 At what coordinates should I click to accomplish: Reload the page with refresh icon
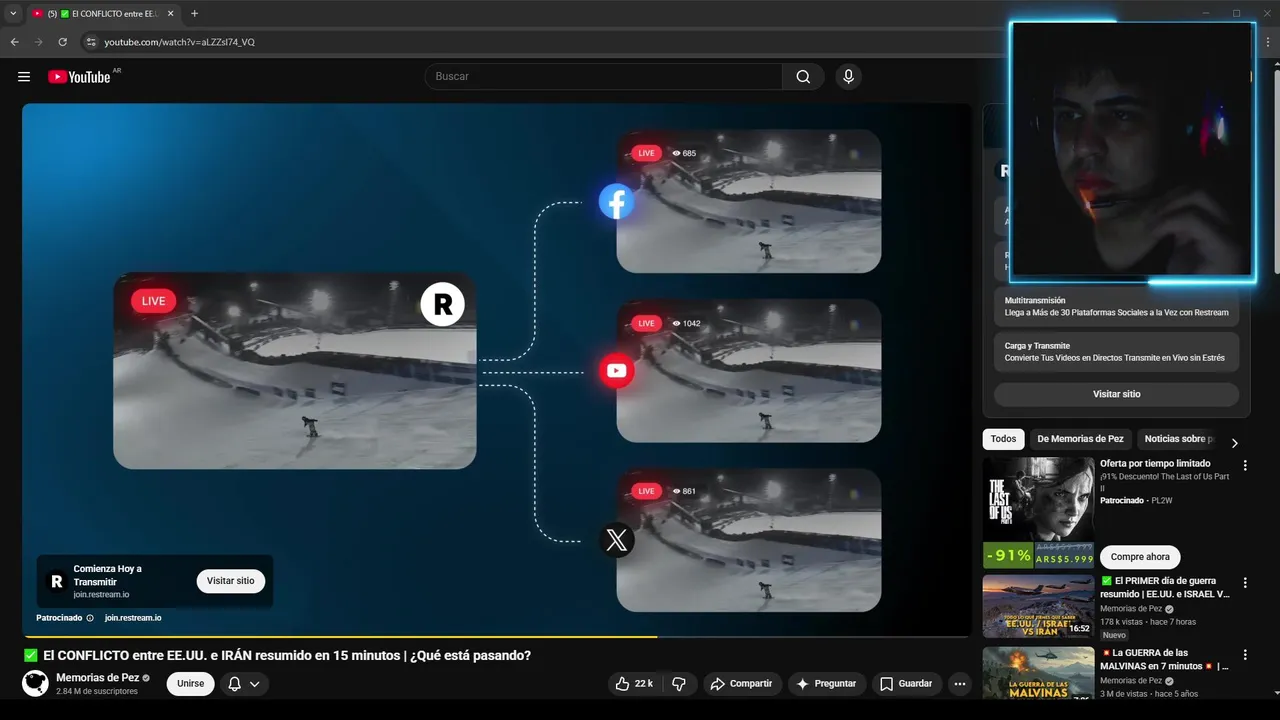pyautogui.click(x=62, y=42)
